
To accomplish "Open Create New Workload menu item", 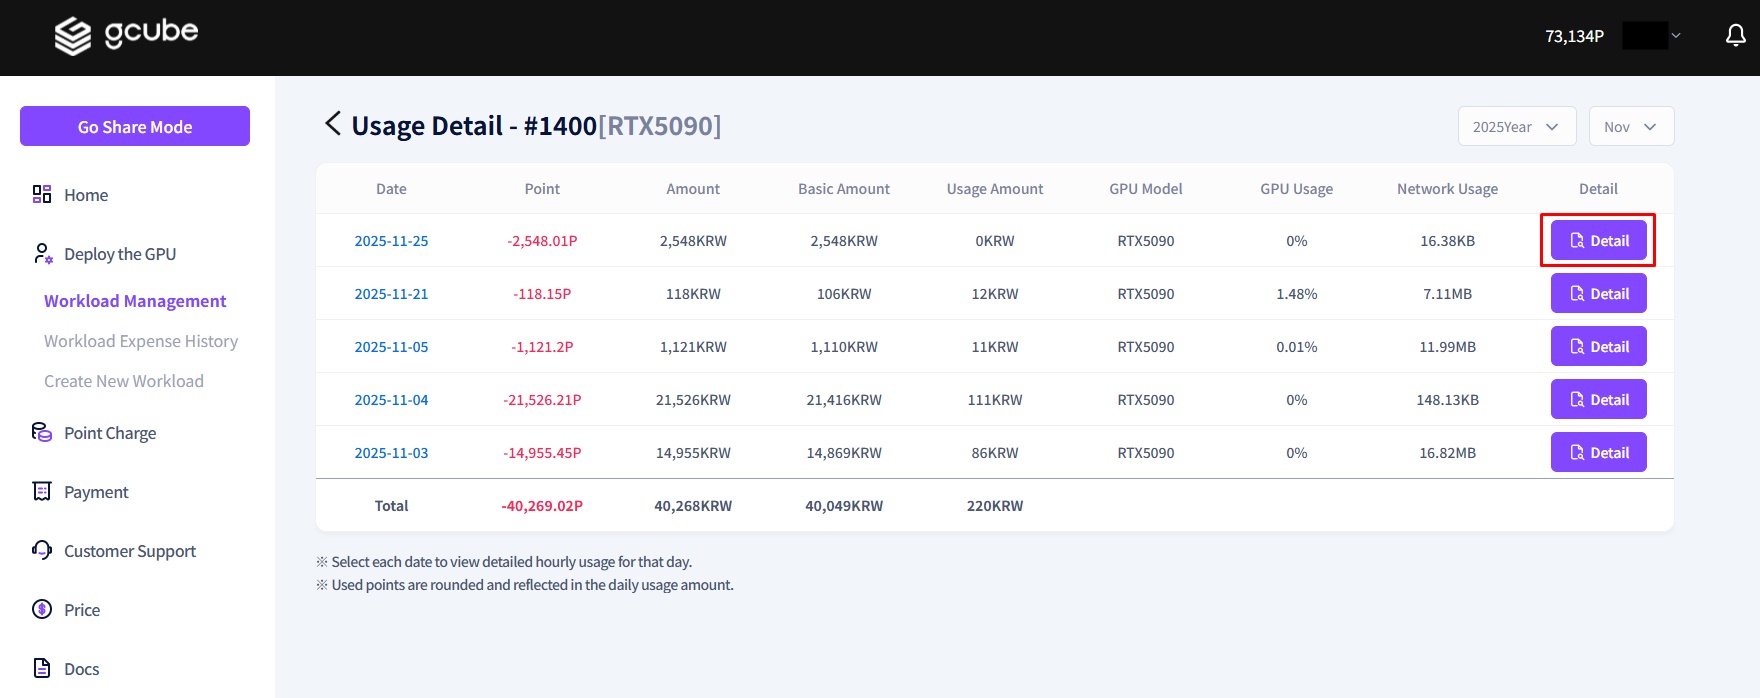I will click(x=124, y=381).
